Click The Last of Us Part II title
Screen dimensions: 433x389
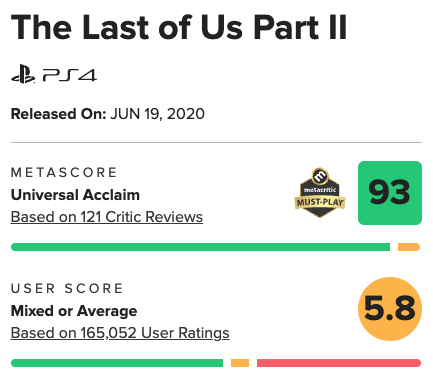click(x=179, y=28)
